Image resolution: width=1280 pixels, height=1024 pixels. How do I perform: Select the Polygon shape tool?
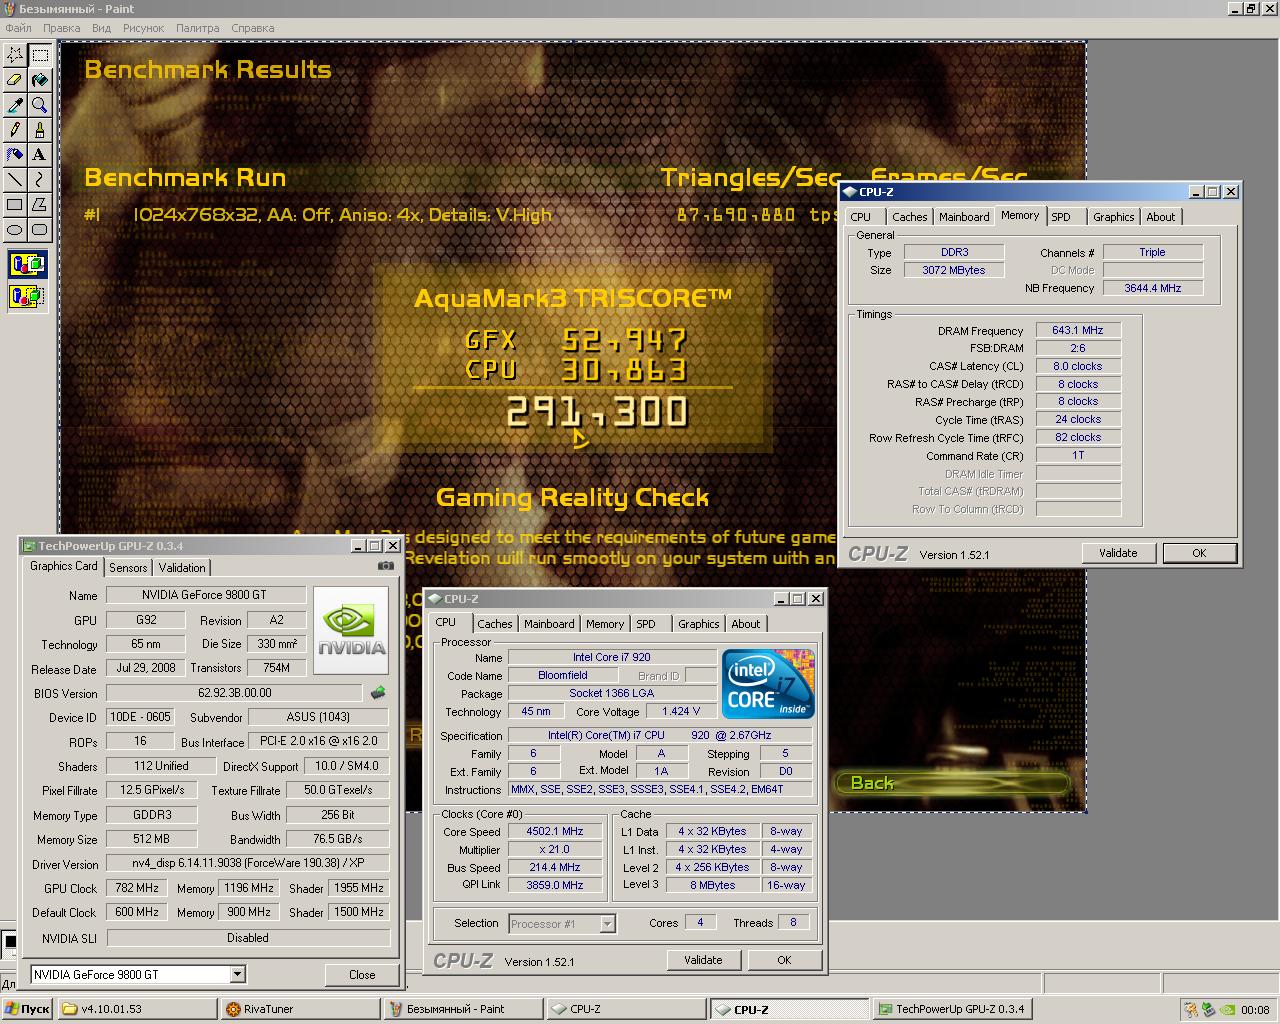click(x=39, y=205)
